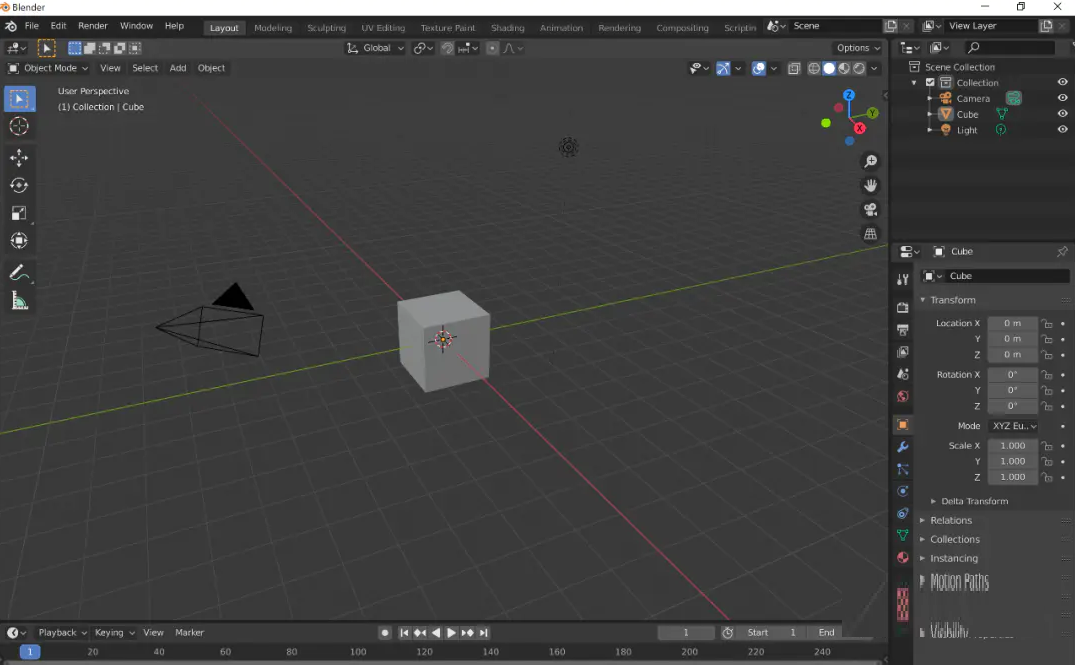The height and width of the screenshot is (665, 1075).
Task: Switch to the Shading workspace tab
Action: (x=507, y=28)
